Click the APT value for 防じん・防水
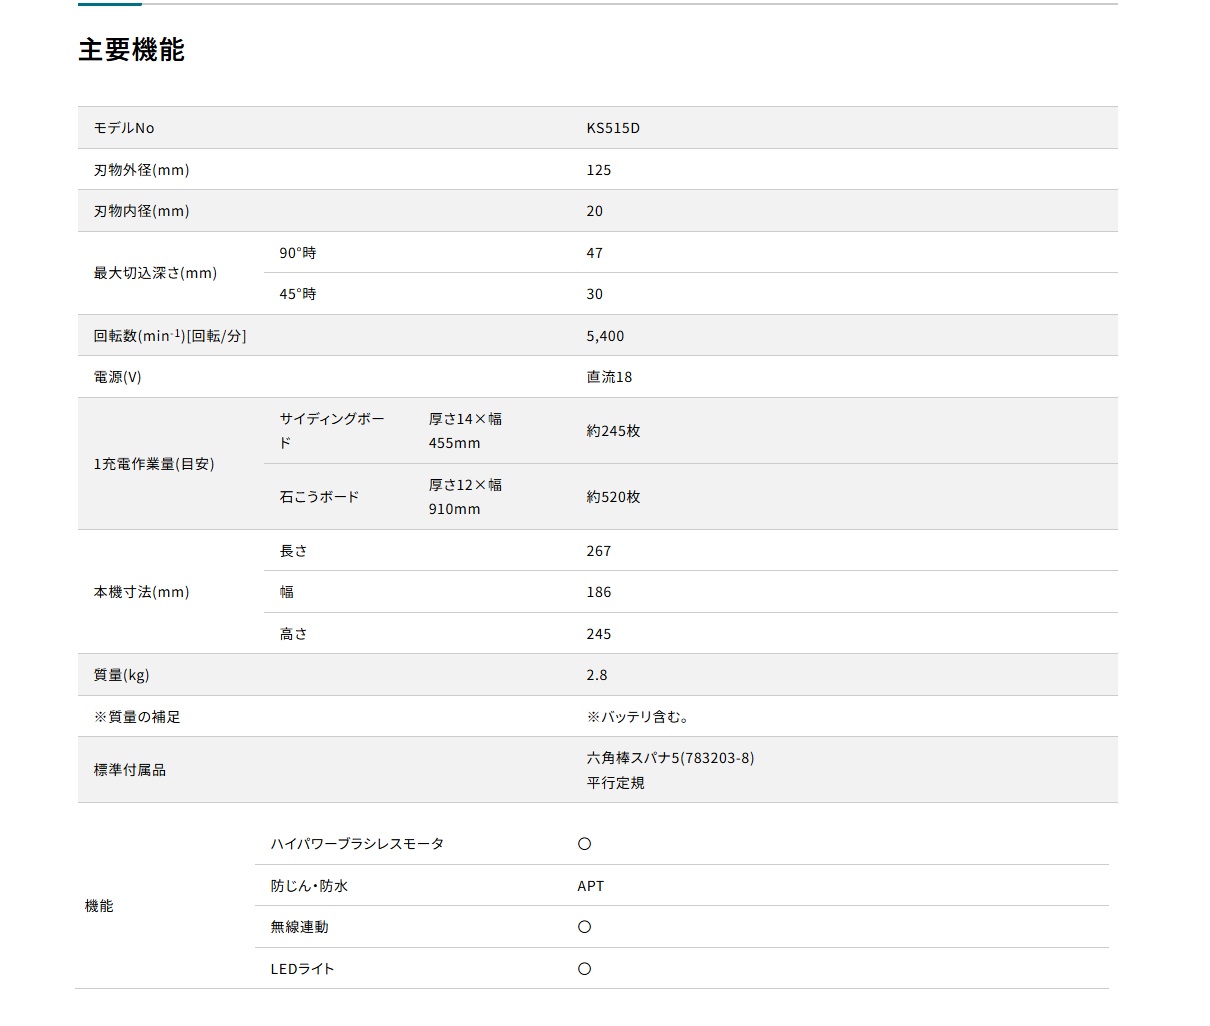The height and width of the screenshot is (1026, 1210). pos(591,886)
